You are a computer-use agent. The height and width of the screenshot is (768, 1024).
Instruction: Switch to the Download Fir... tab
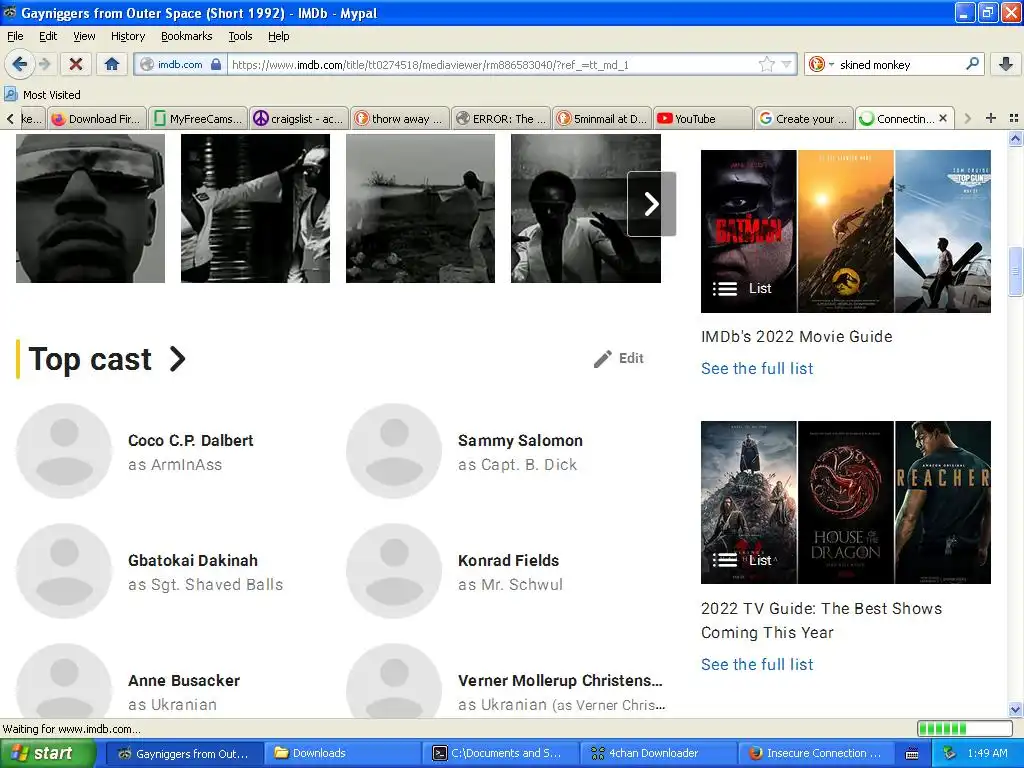click(x=97, y=118)
